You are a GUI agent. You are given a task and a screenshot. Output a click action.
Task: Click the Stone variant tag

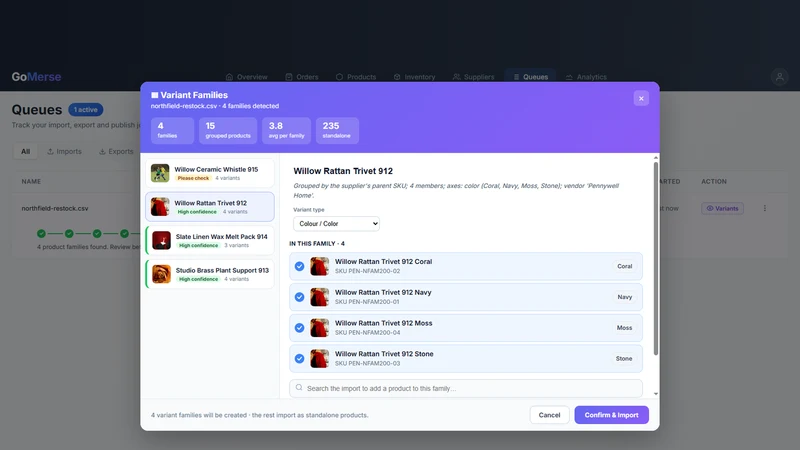click(623, 359)
